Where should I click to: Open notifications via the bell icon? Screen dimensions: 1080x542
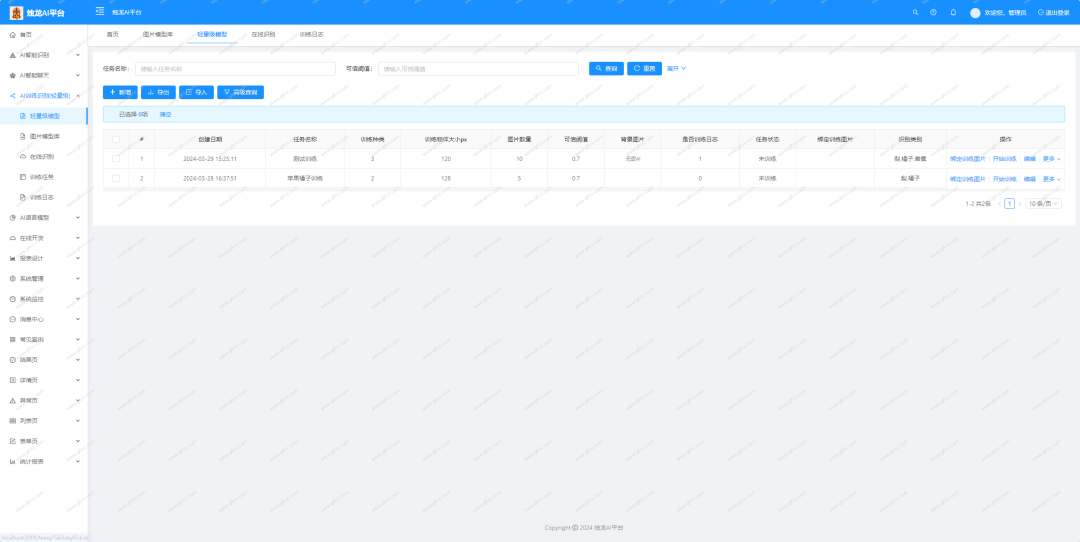(x=953, y=12)
